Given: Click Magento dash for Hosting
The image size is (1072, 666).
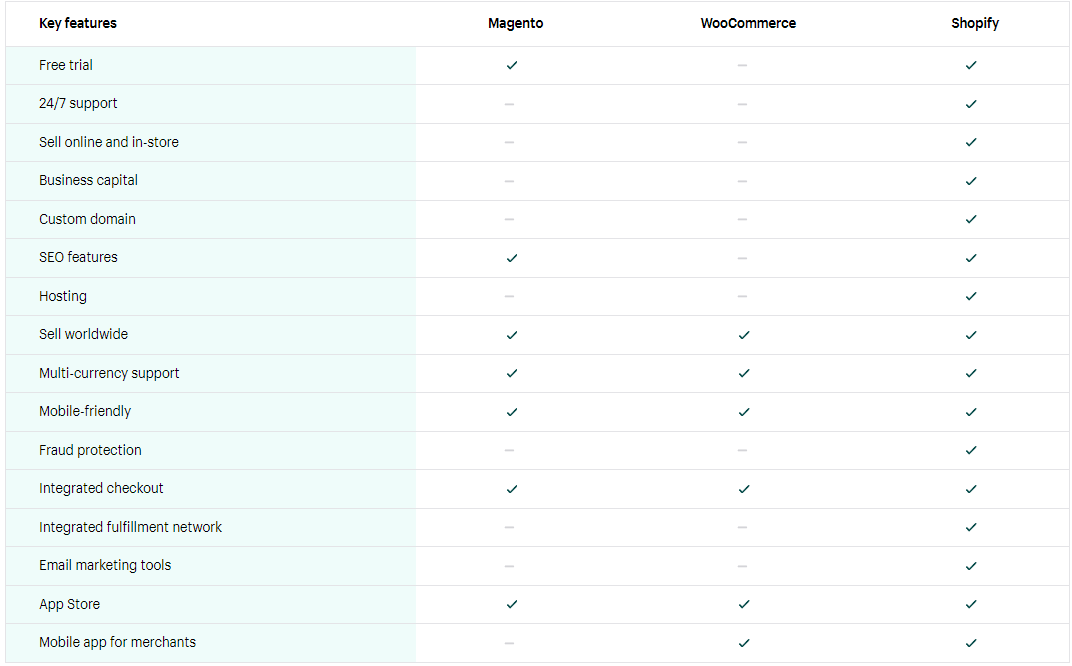Looking at the screenshot, I should pyautogui.click(x=509, y=296).
